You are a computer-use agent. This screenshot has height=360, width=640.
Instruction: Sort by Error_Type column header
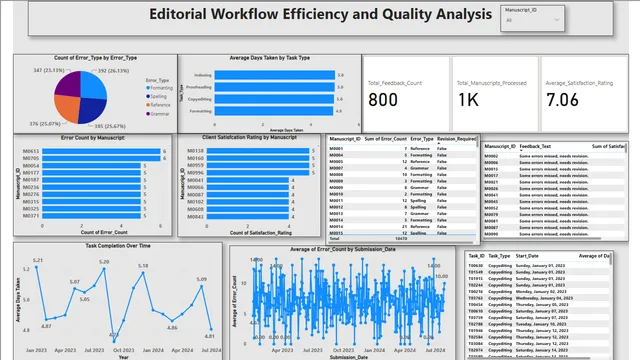click(x=422, y=139)
